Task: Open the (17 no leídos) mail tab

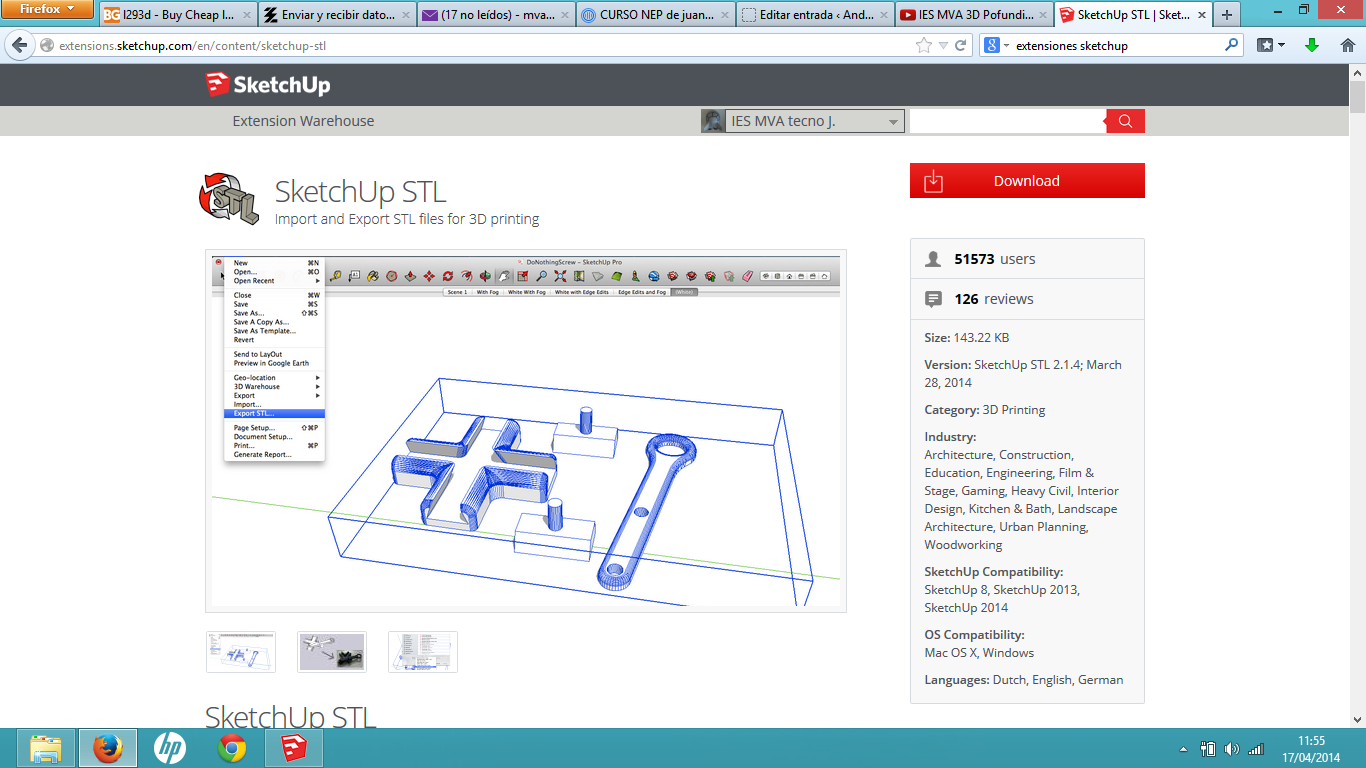Action: 495,15
